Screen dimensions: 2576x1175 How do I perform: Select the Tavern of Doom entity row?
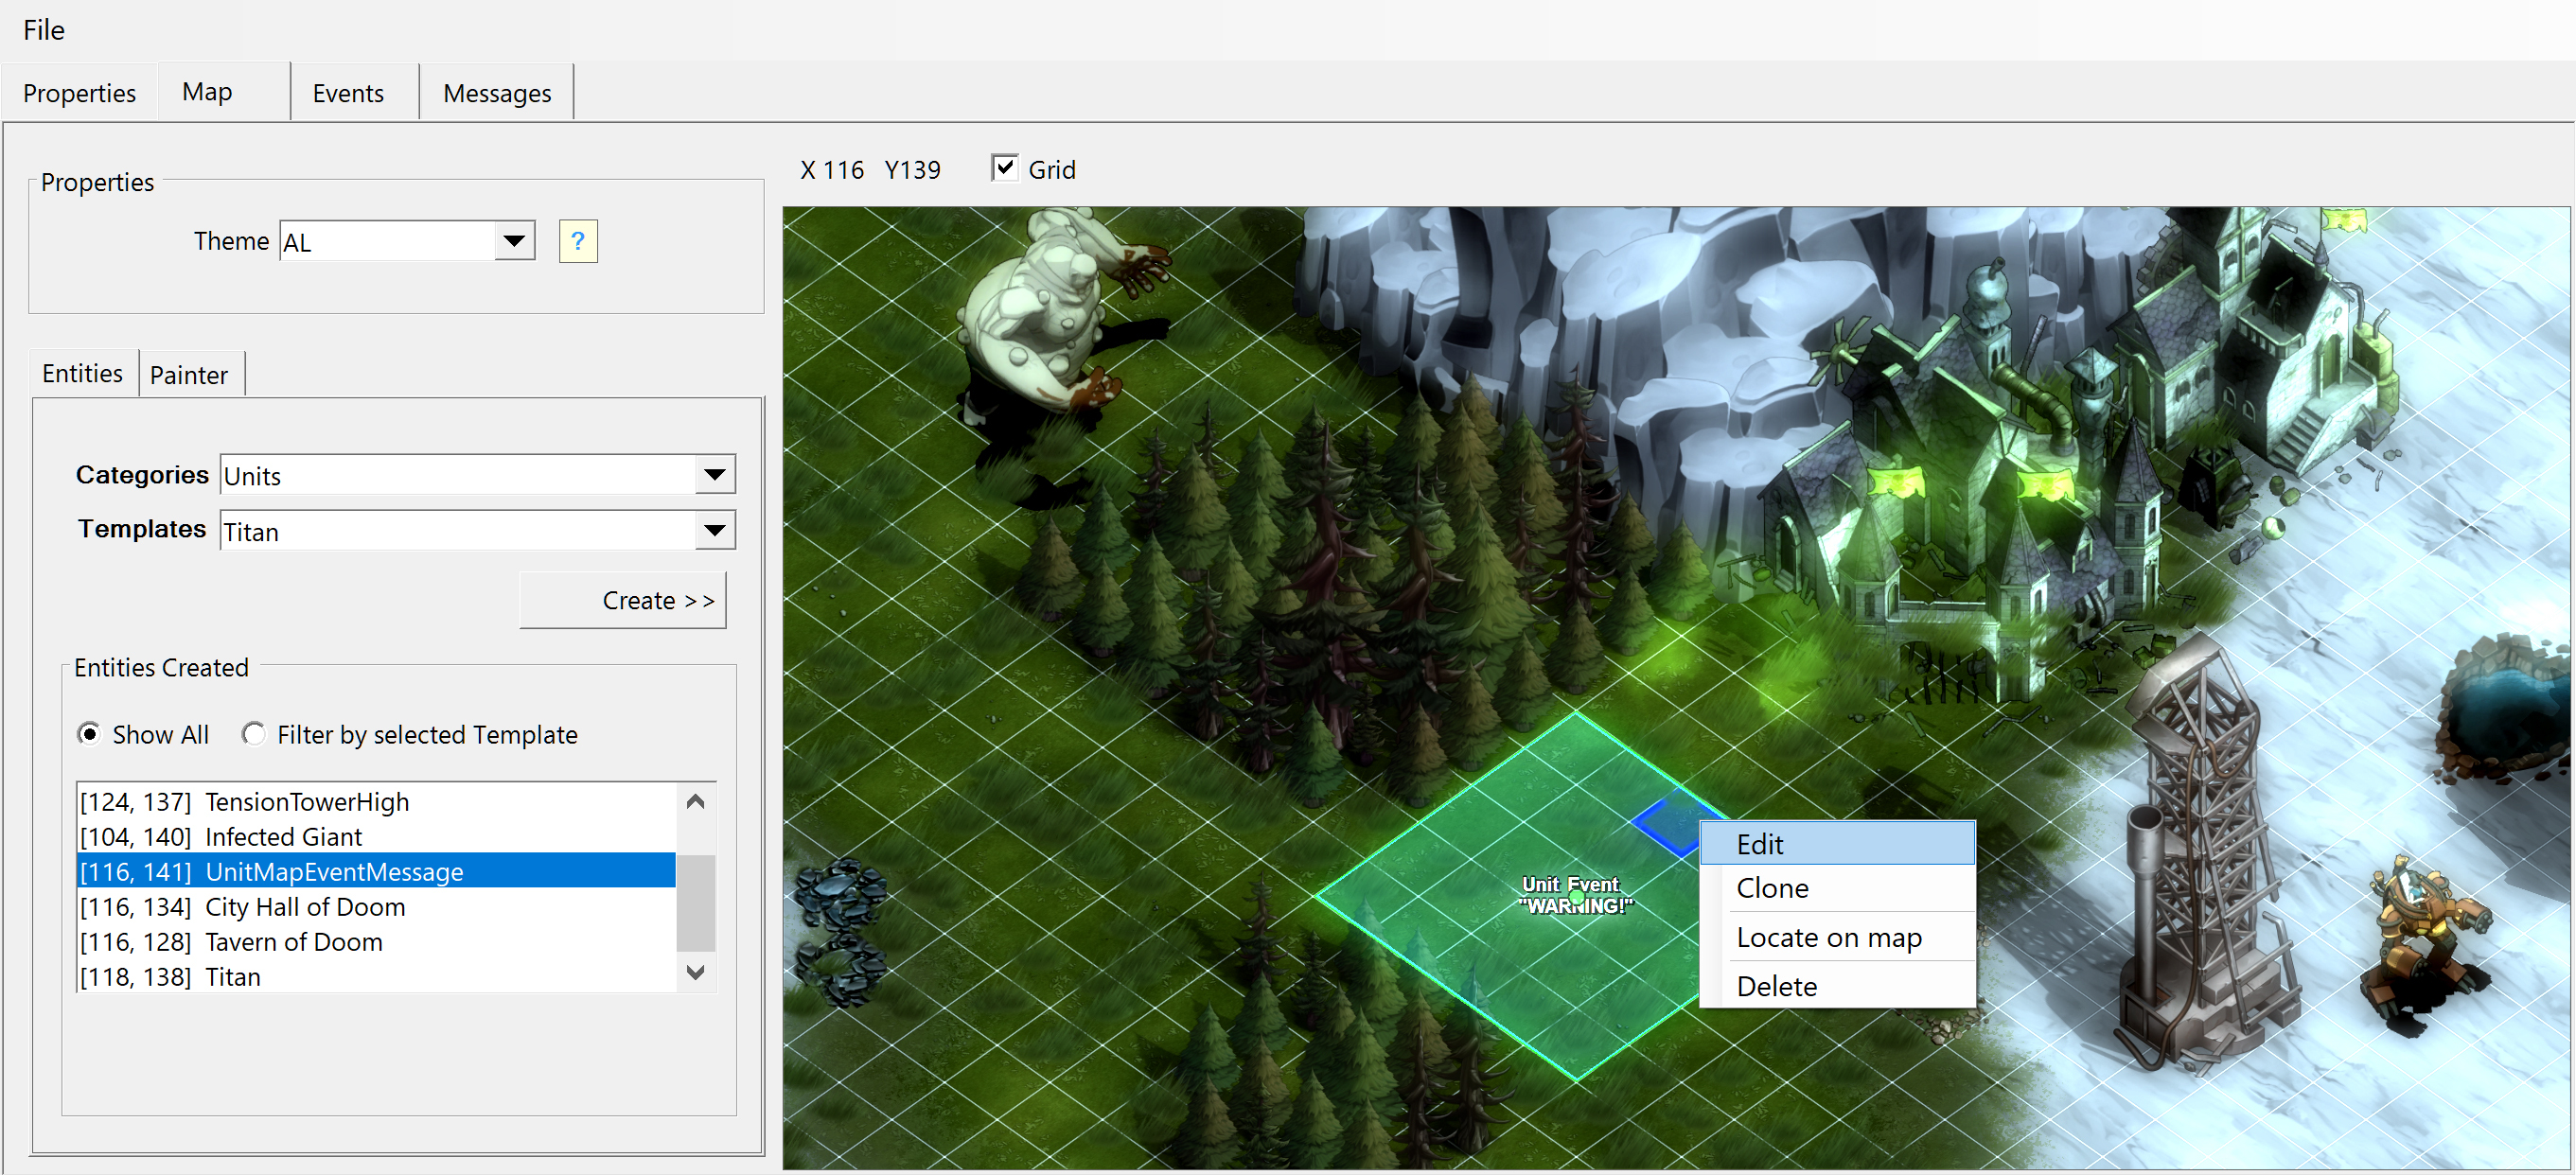377,942
